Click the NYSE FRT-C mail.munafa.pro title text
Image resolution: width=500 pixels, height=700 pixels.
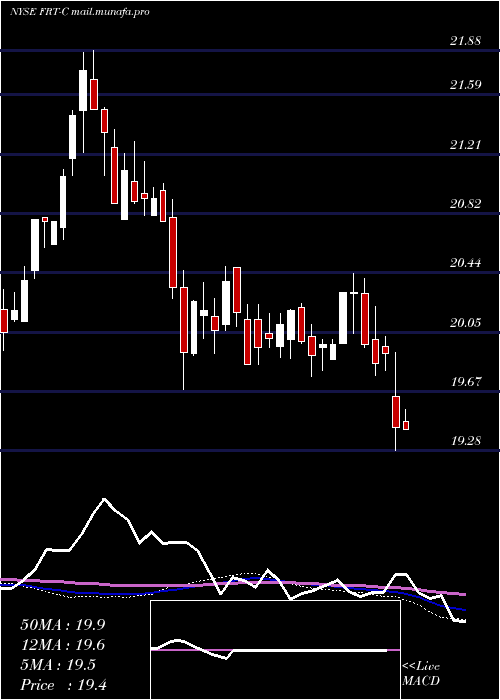click(x=79, y=12)
